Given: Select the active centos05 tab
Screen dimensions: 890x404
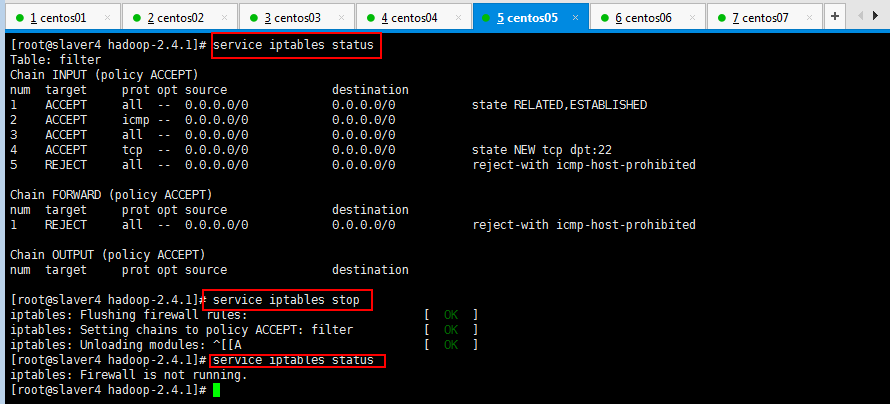Looking at the screenshot, I should [x=530, y=17].
